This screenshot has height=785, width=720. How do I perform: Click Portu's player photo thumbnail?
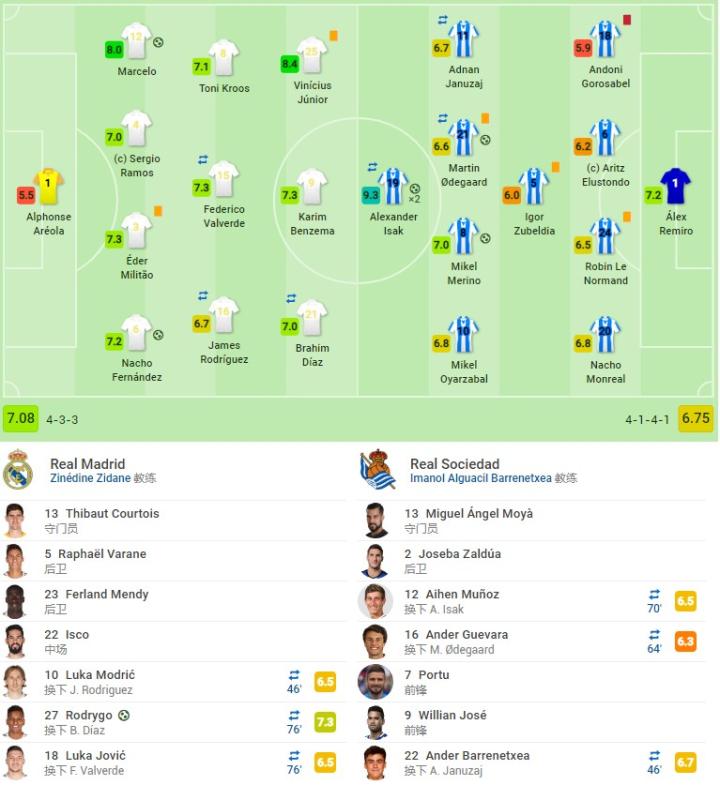click(376, 682)
